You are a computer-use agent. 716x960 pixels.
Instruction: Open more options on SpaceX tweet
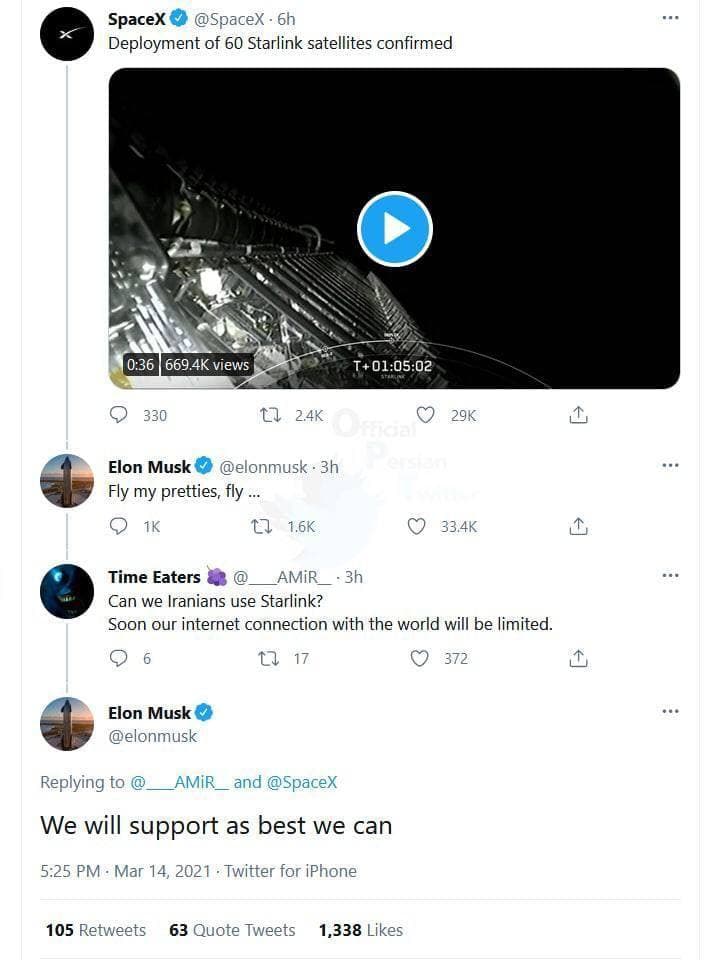[670, 19]
